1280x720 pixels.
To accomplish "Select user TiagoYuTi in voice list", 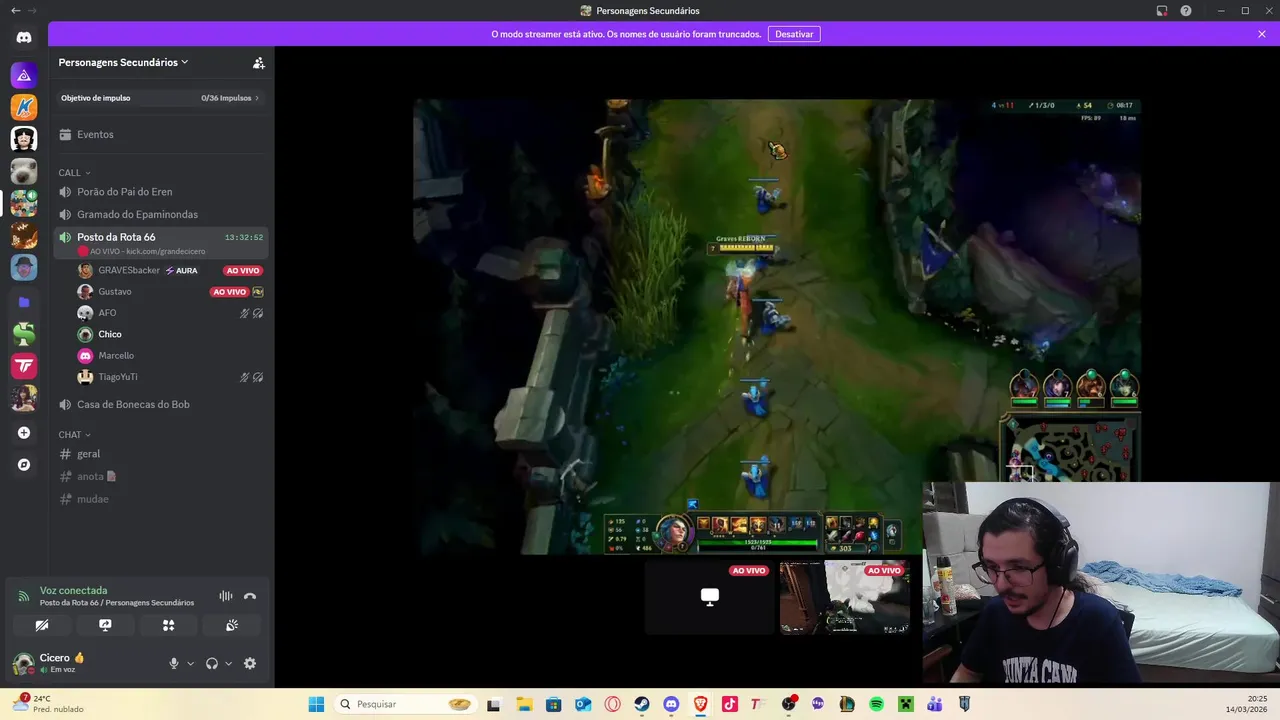I will 118,377.
